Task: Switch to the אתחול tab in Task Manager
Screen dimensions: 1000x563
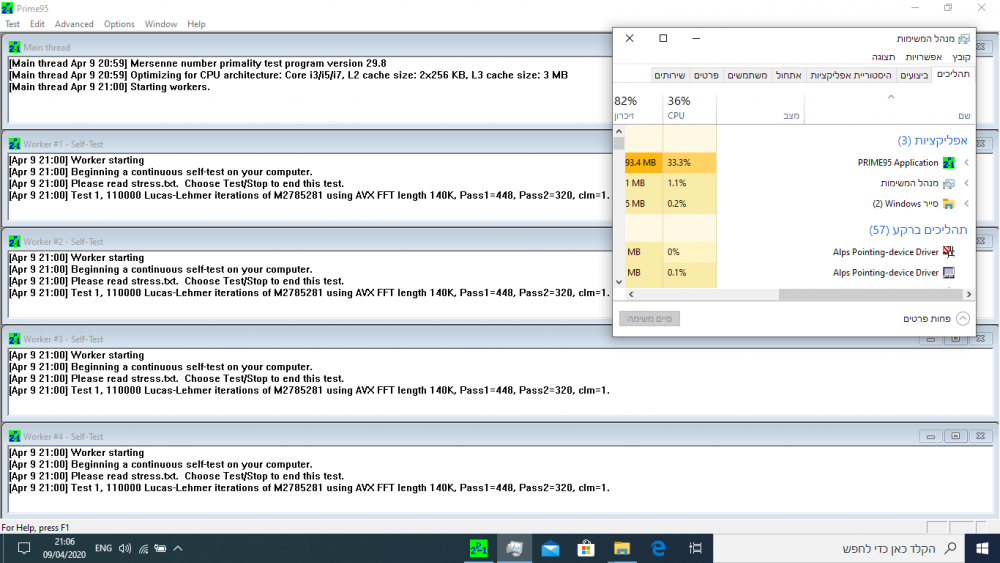Action: pos(788,75)
